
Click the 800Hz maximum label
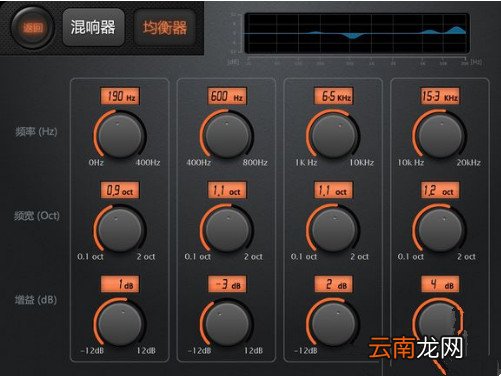255,163
